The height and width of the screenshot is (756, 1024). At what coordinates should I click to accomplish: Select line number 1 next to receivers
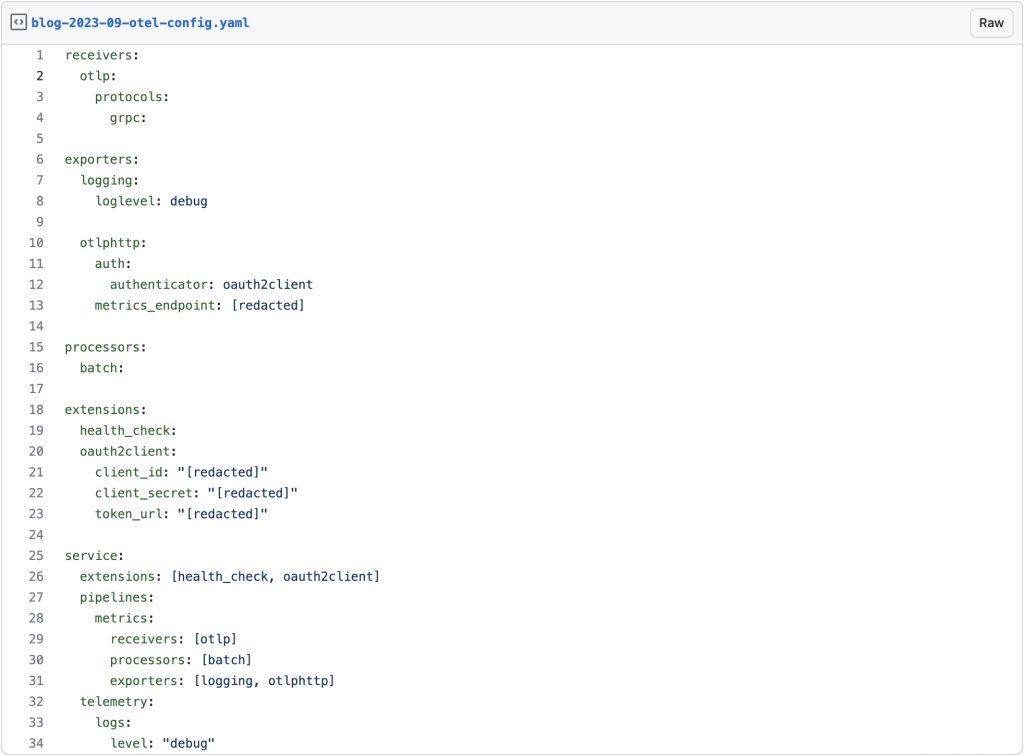[x=39, y=55]
